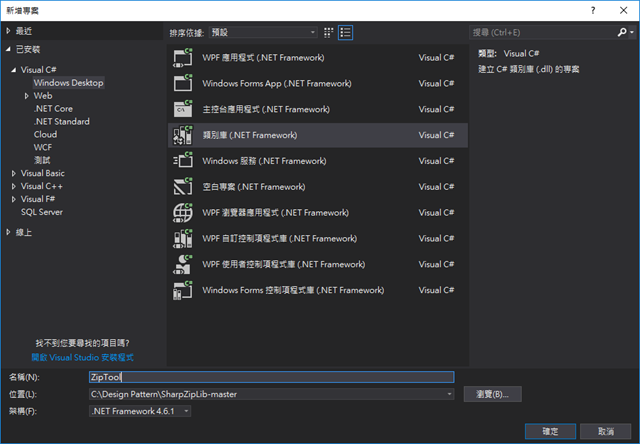Click the 確定 OK button
640x444 pixels.
(x=550, y=431)
